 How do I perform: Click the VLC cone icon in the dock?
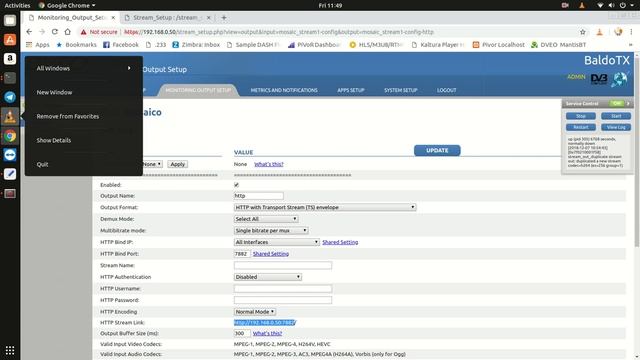click(10, 116)
